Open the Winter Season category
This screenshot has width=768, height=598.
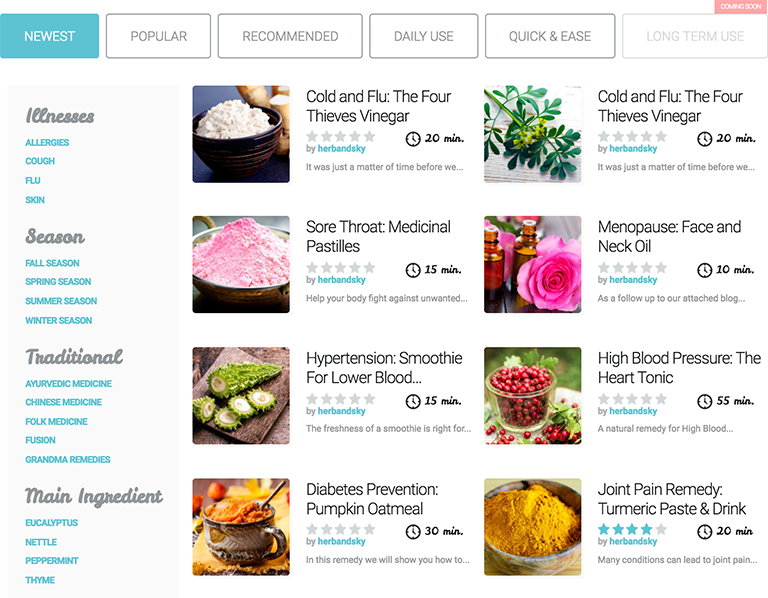(x=59, y=320)
